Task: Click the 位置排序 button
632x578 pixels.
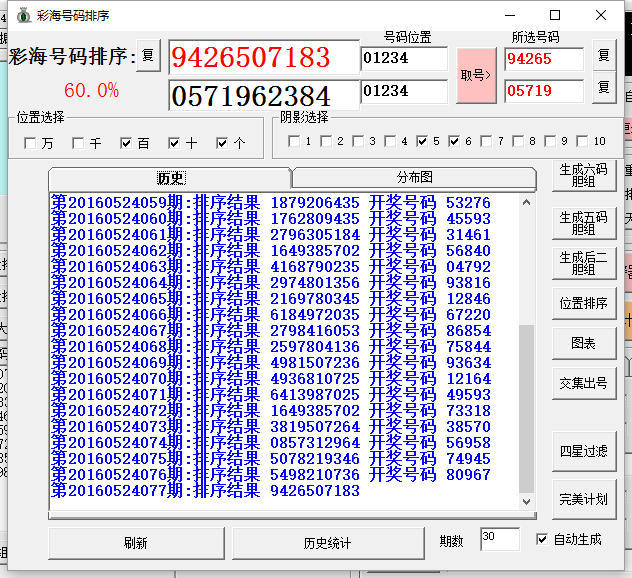Action: pos(583,303)
